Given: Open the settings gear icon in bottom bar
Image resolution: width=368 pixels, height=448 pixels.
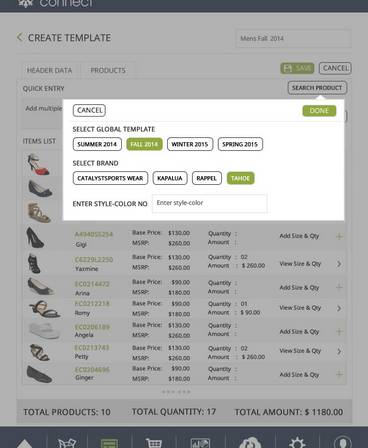Looking at the screenshot, I should click(x=297, y=443).
